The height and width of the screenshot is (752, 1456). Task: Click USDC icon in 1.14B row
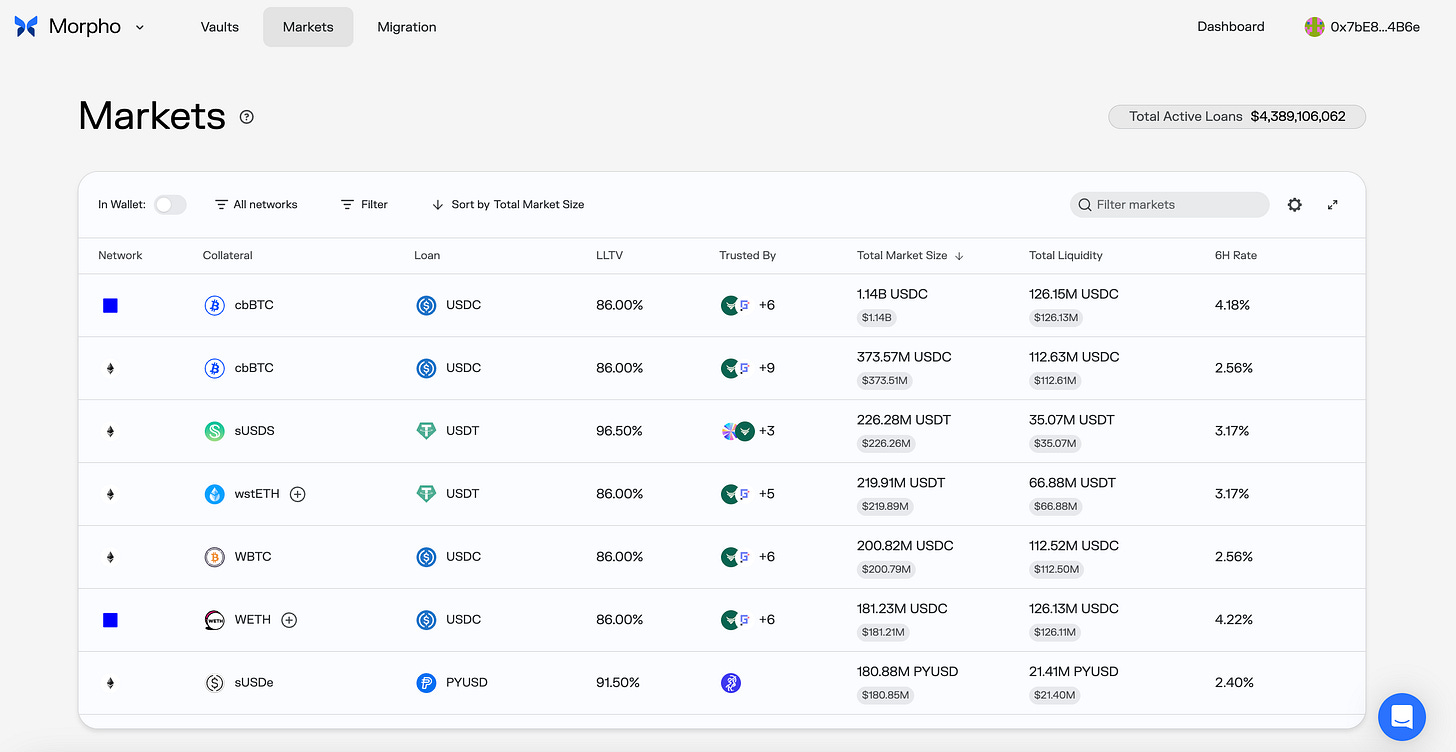pyautogui.click(x=426, y=305)
